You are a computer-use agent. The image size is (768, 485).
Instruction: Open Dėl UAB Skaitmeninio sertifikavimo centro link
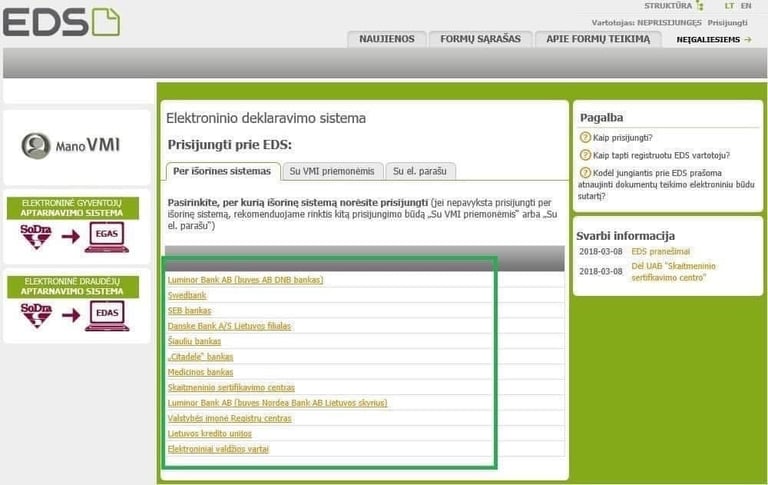(673, 271)
